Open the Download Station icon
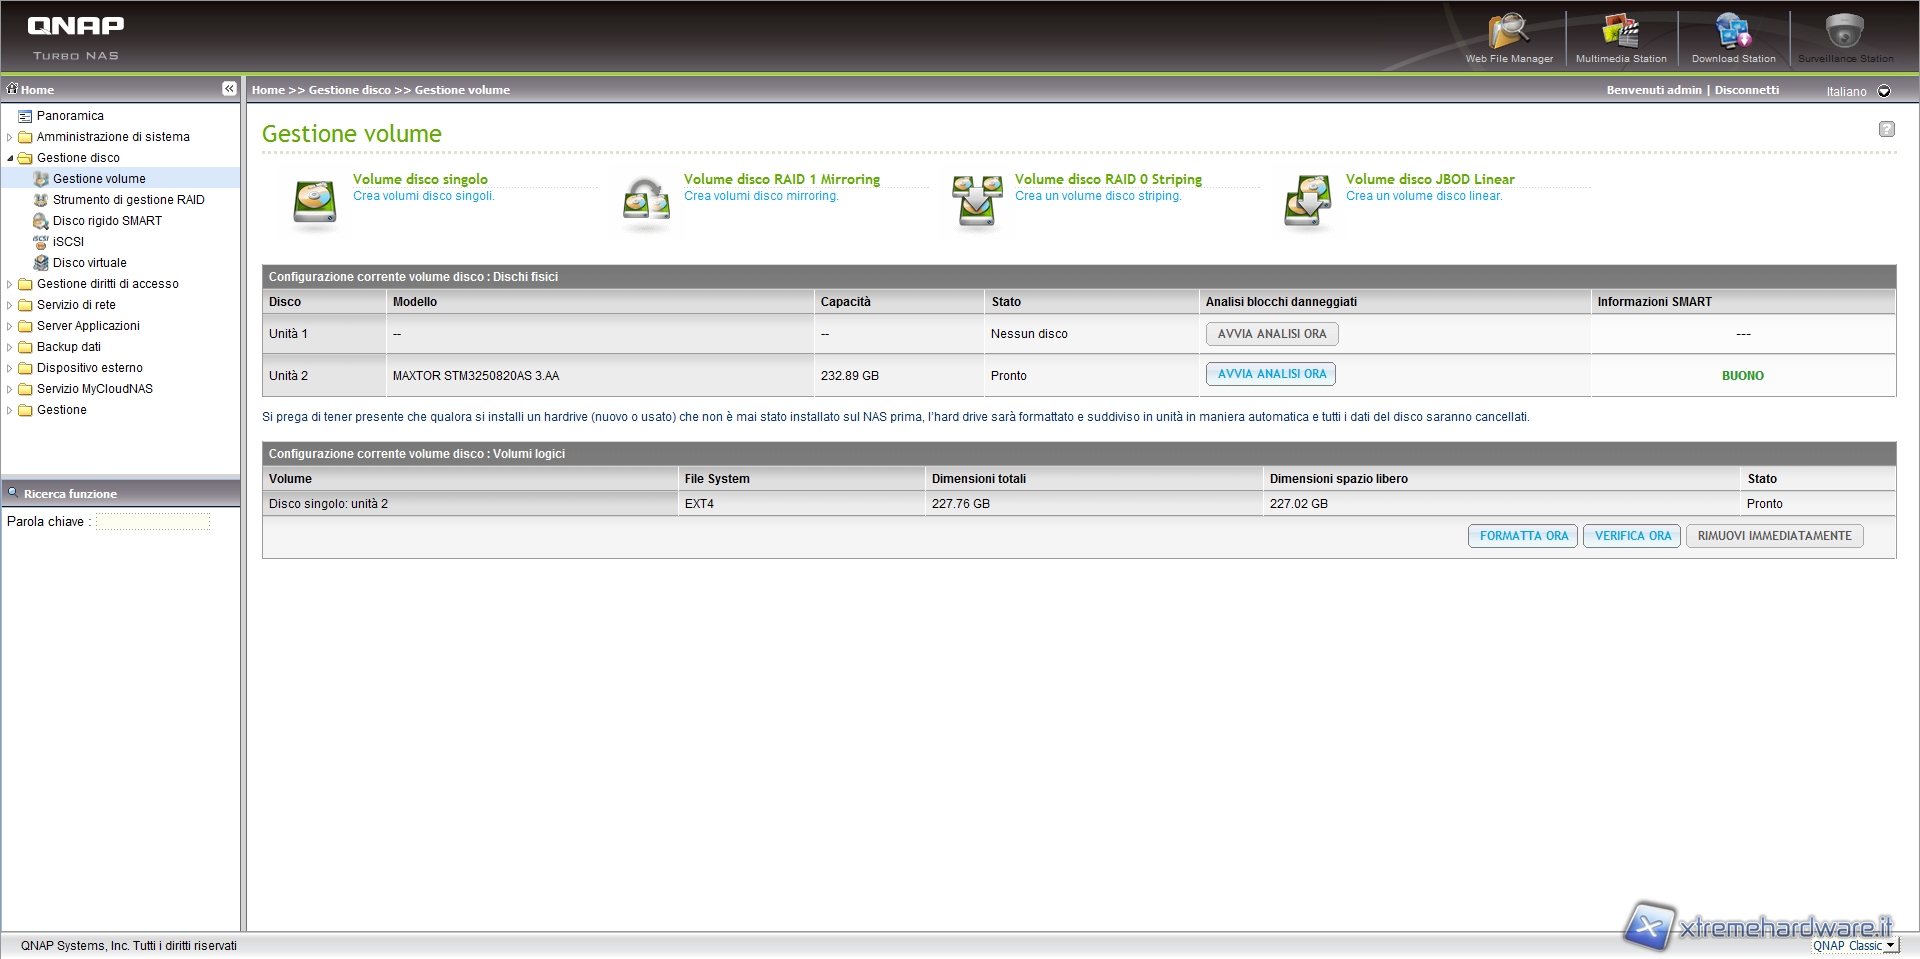Screen dimensions: 1920x959 (1733, 32)
